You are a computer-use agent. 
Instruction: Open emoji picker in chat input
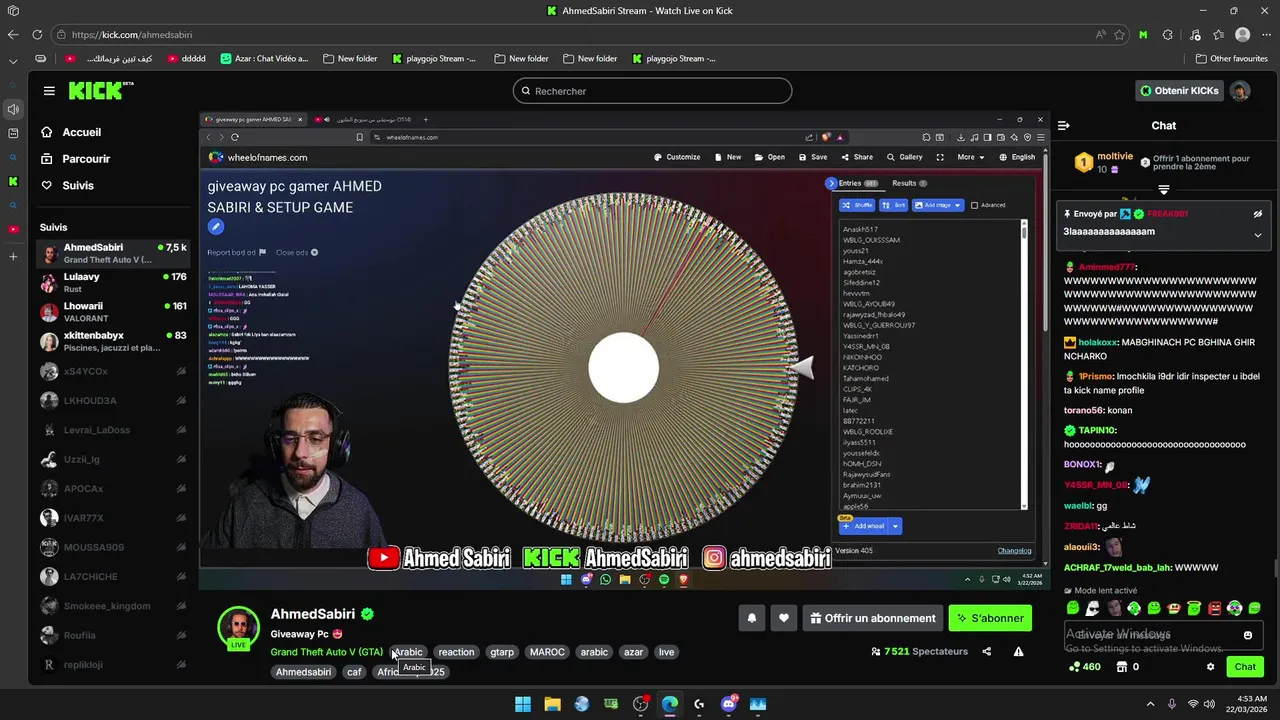[1248, 635]
